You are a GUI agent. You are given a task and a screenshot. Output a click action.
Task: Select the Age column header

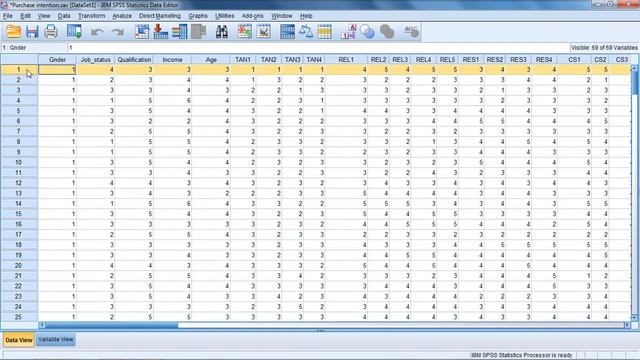coord(211,60)
